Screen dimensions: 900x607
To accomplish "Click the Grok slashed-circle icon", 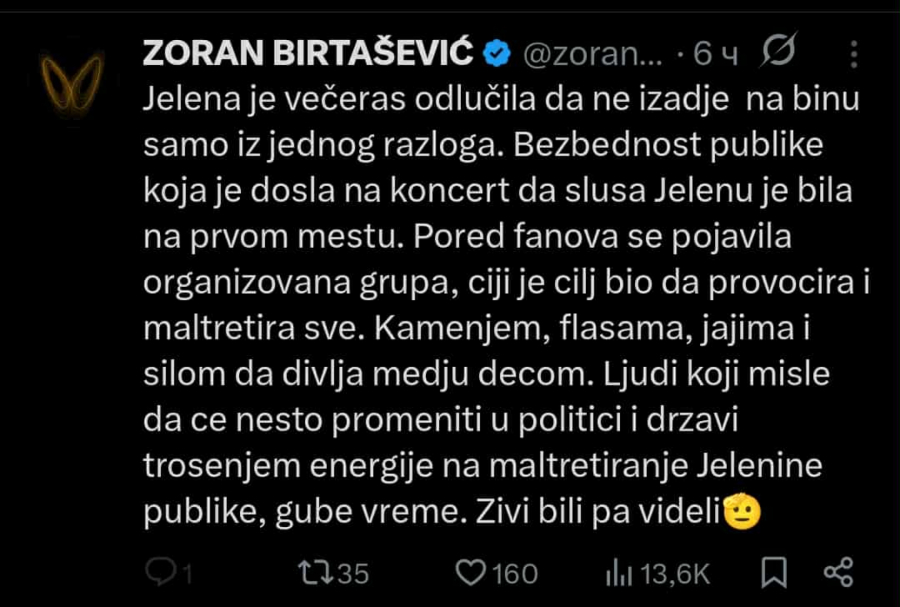I will [x=777, y=50].
